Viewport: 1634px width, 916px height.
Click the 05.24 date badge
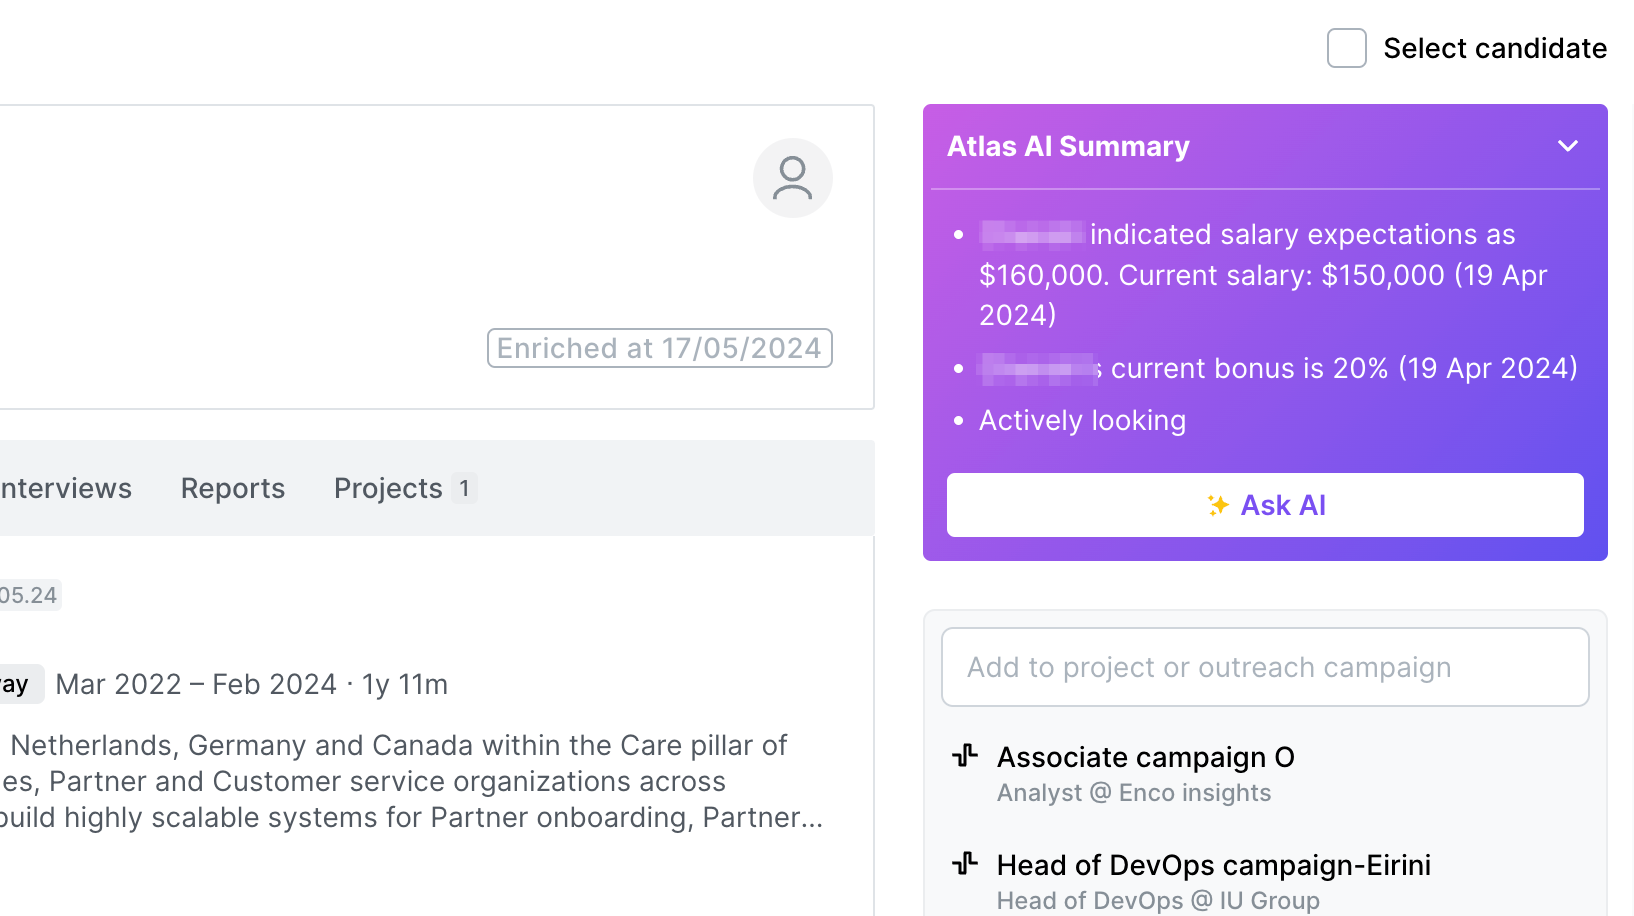[27, 595]
